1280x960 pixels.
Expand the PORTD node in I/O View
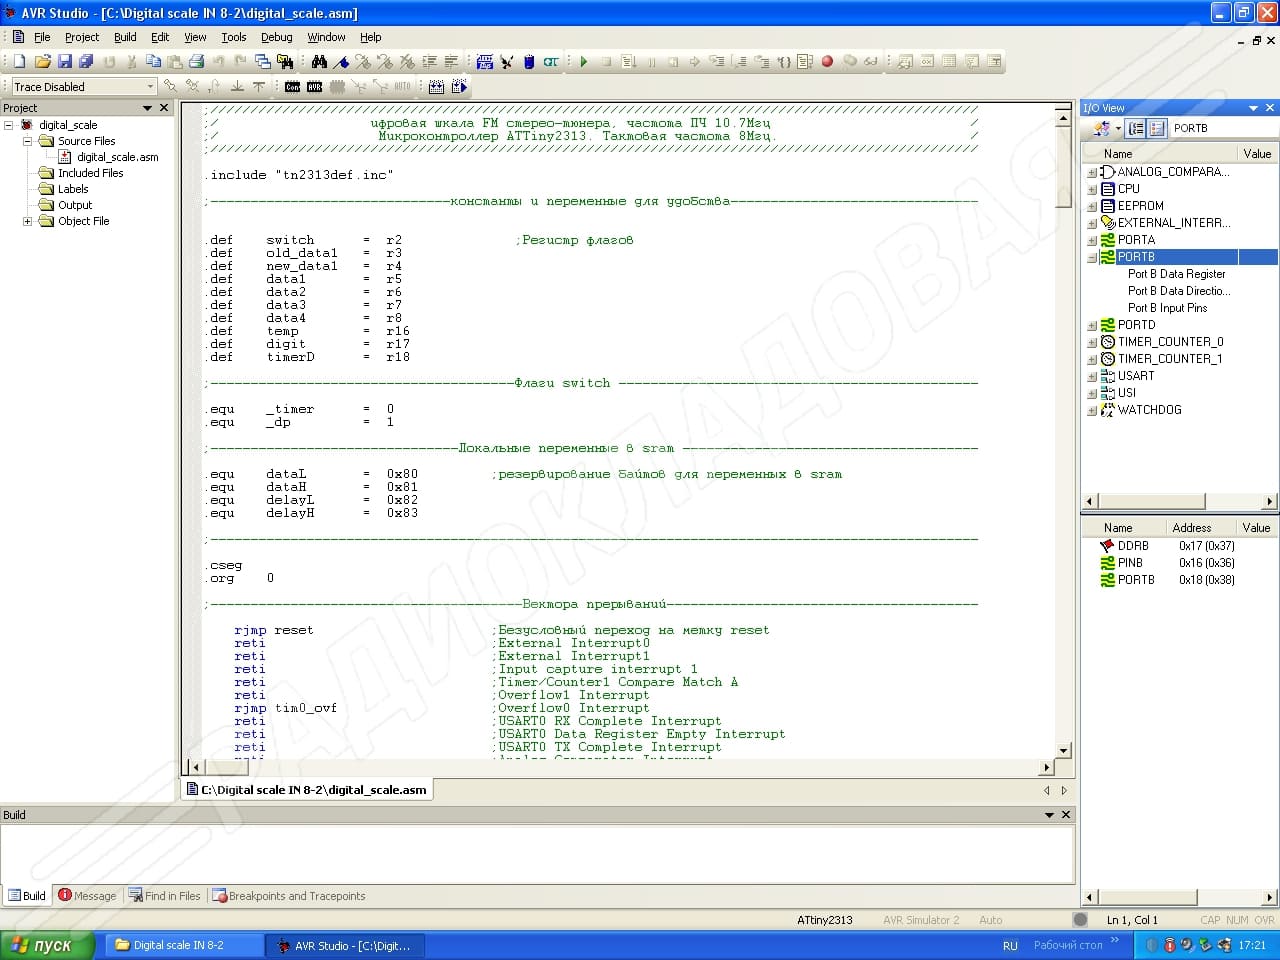(1091, 325)
